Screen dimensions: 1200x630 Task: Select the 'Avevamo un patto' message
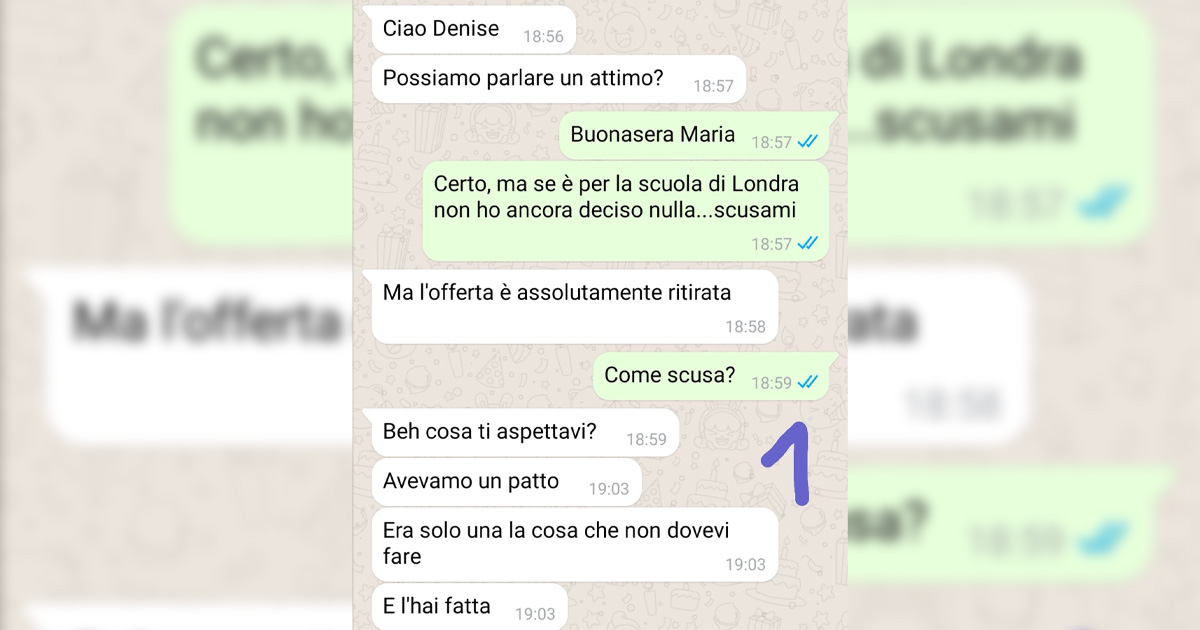(x=506, y=482)
